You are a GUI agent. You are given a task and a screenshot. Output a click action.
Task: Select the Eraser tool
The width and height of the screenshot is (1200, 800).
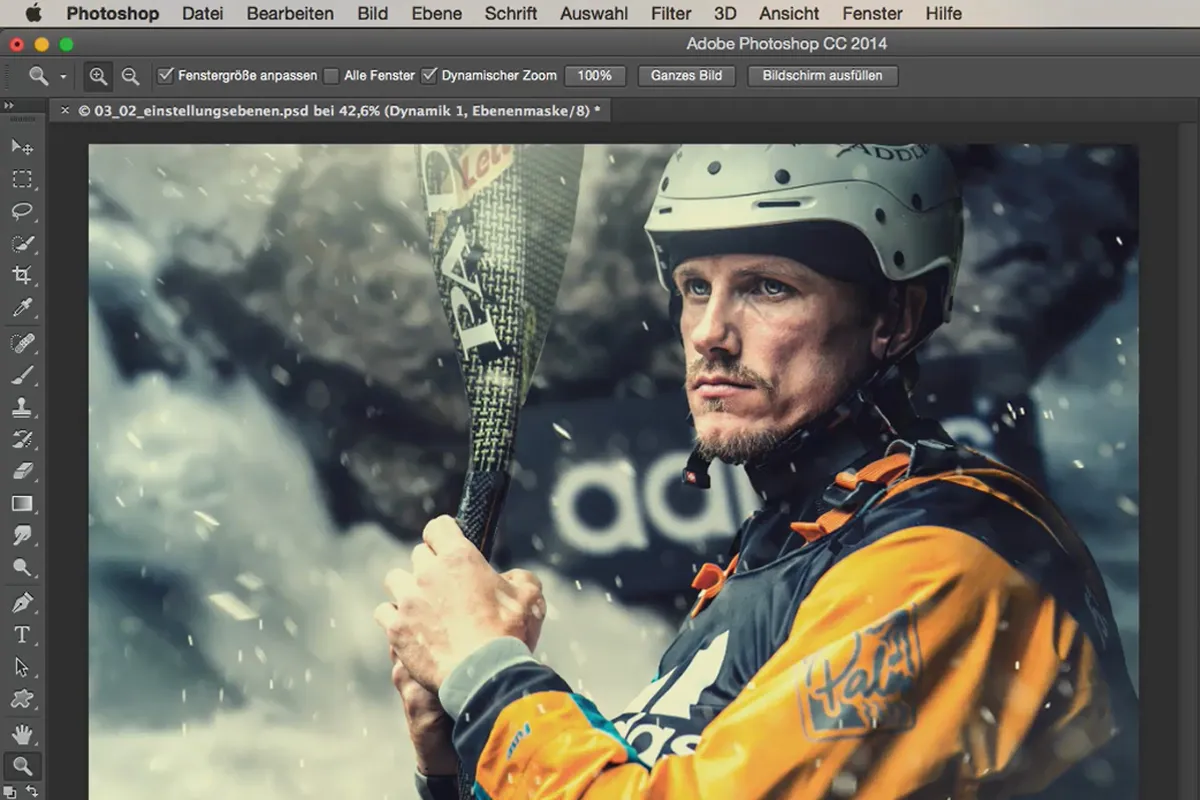22,470
